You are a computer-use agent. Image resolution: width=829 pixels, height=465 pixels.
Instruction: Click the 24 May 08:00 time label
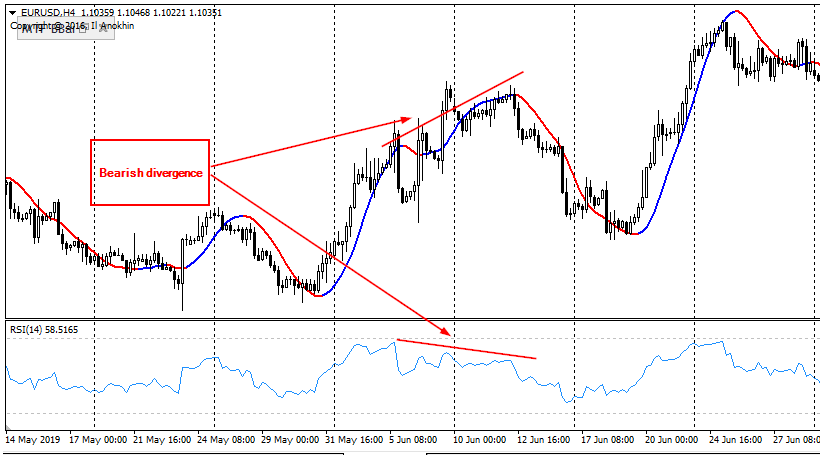tap(226, 438)
